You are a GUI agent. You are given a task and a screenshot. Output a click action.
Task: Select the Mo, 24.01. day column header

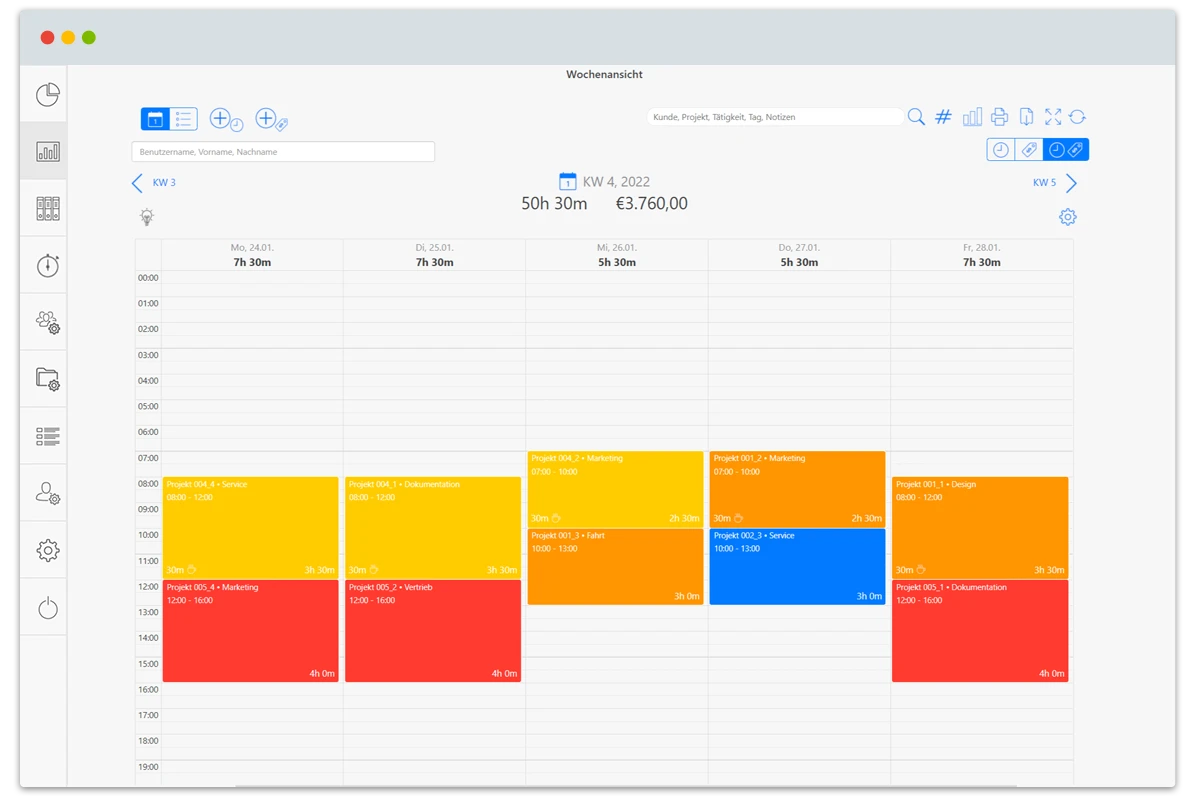pyautogui.click(x=252, y=255)
